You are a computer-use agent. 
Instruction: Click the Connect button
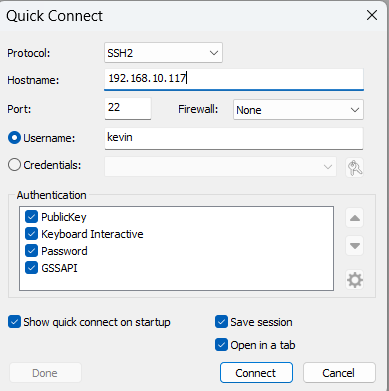click(256, 373)
